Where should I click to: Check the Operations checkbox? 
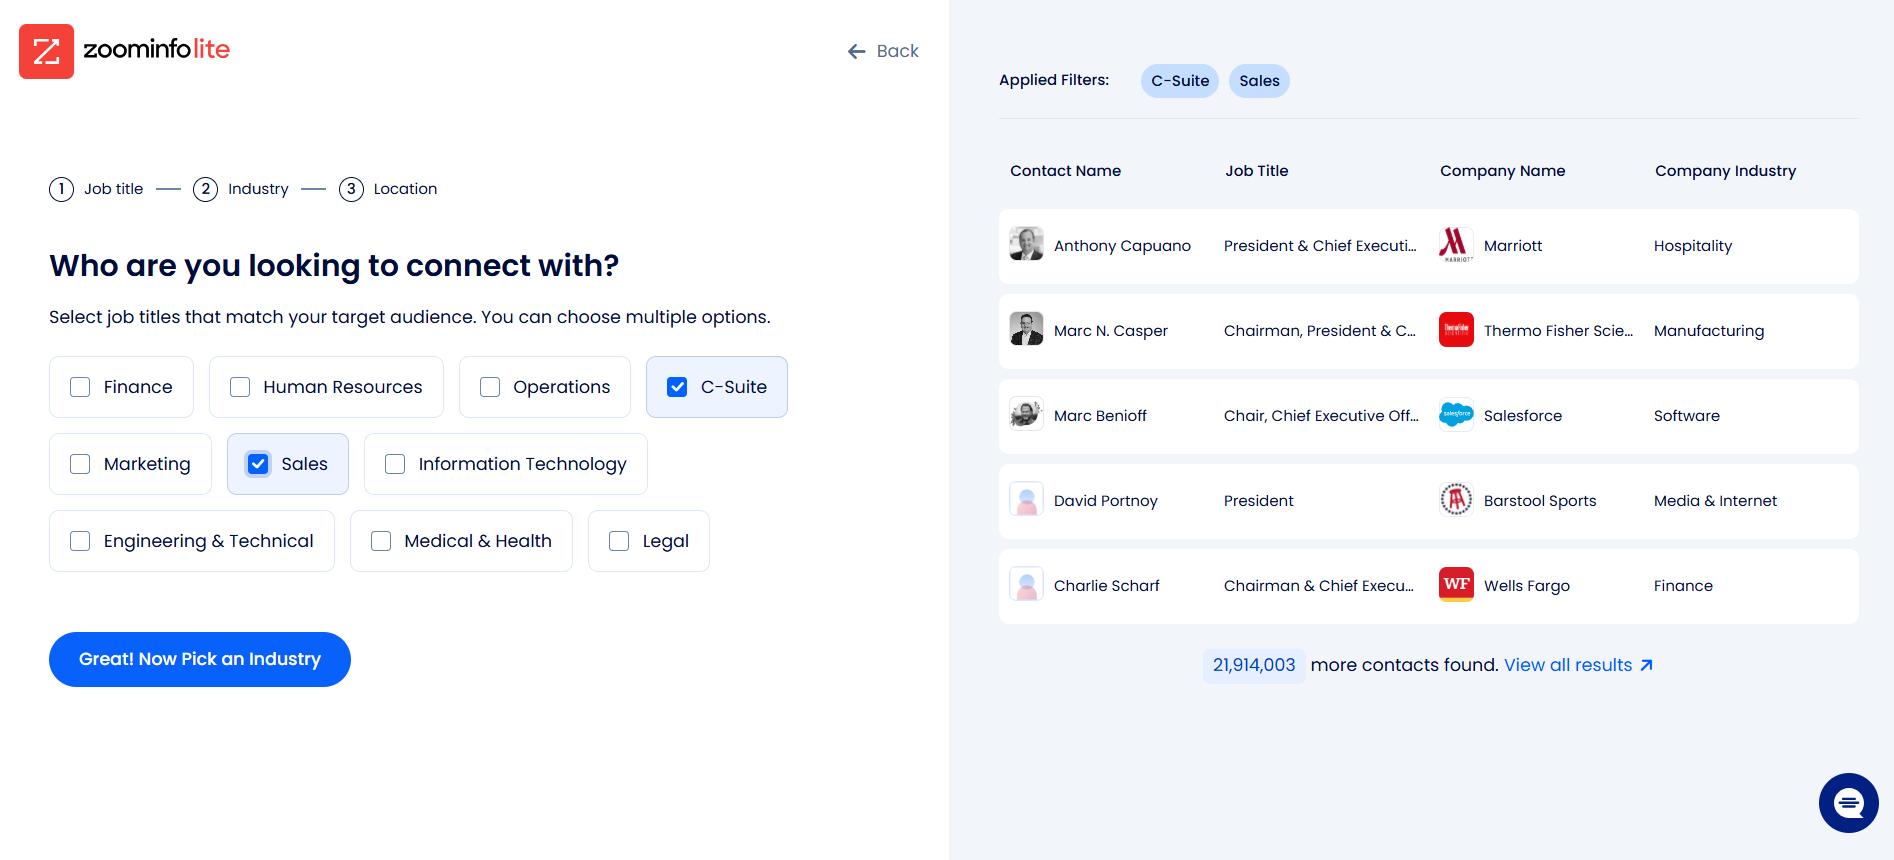pos(490,387)
